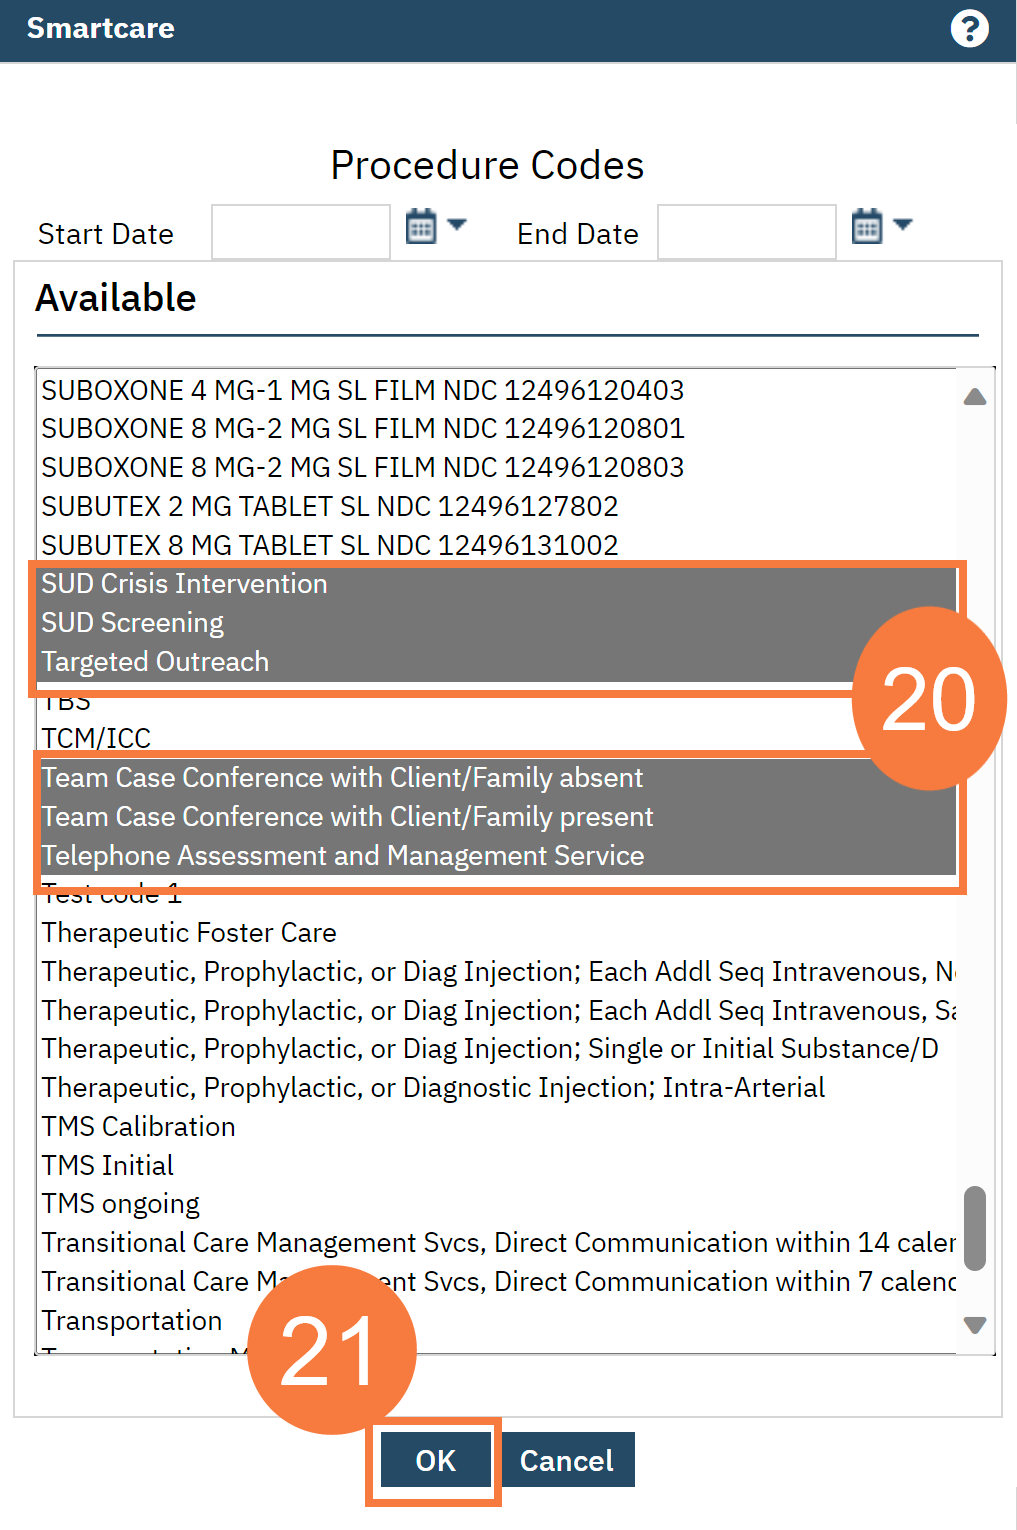Screen dimensions: 1017x1530
Task: Select Therapeutic Foster Care in the list
Action: [189, 933]
